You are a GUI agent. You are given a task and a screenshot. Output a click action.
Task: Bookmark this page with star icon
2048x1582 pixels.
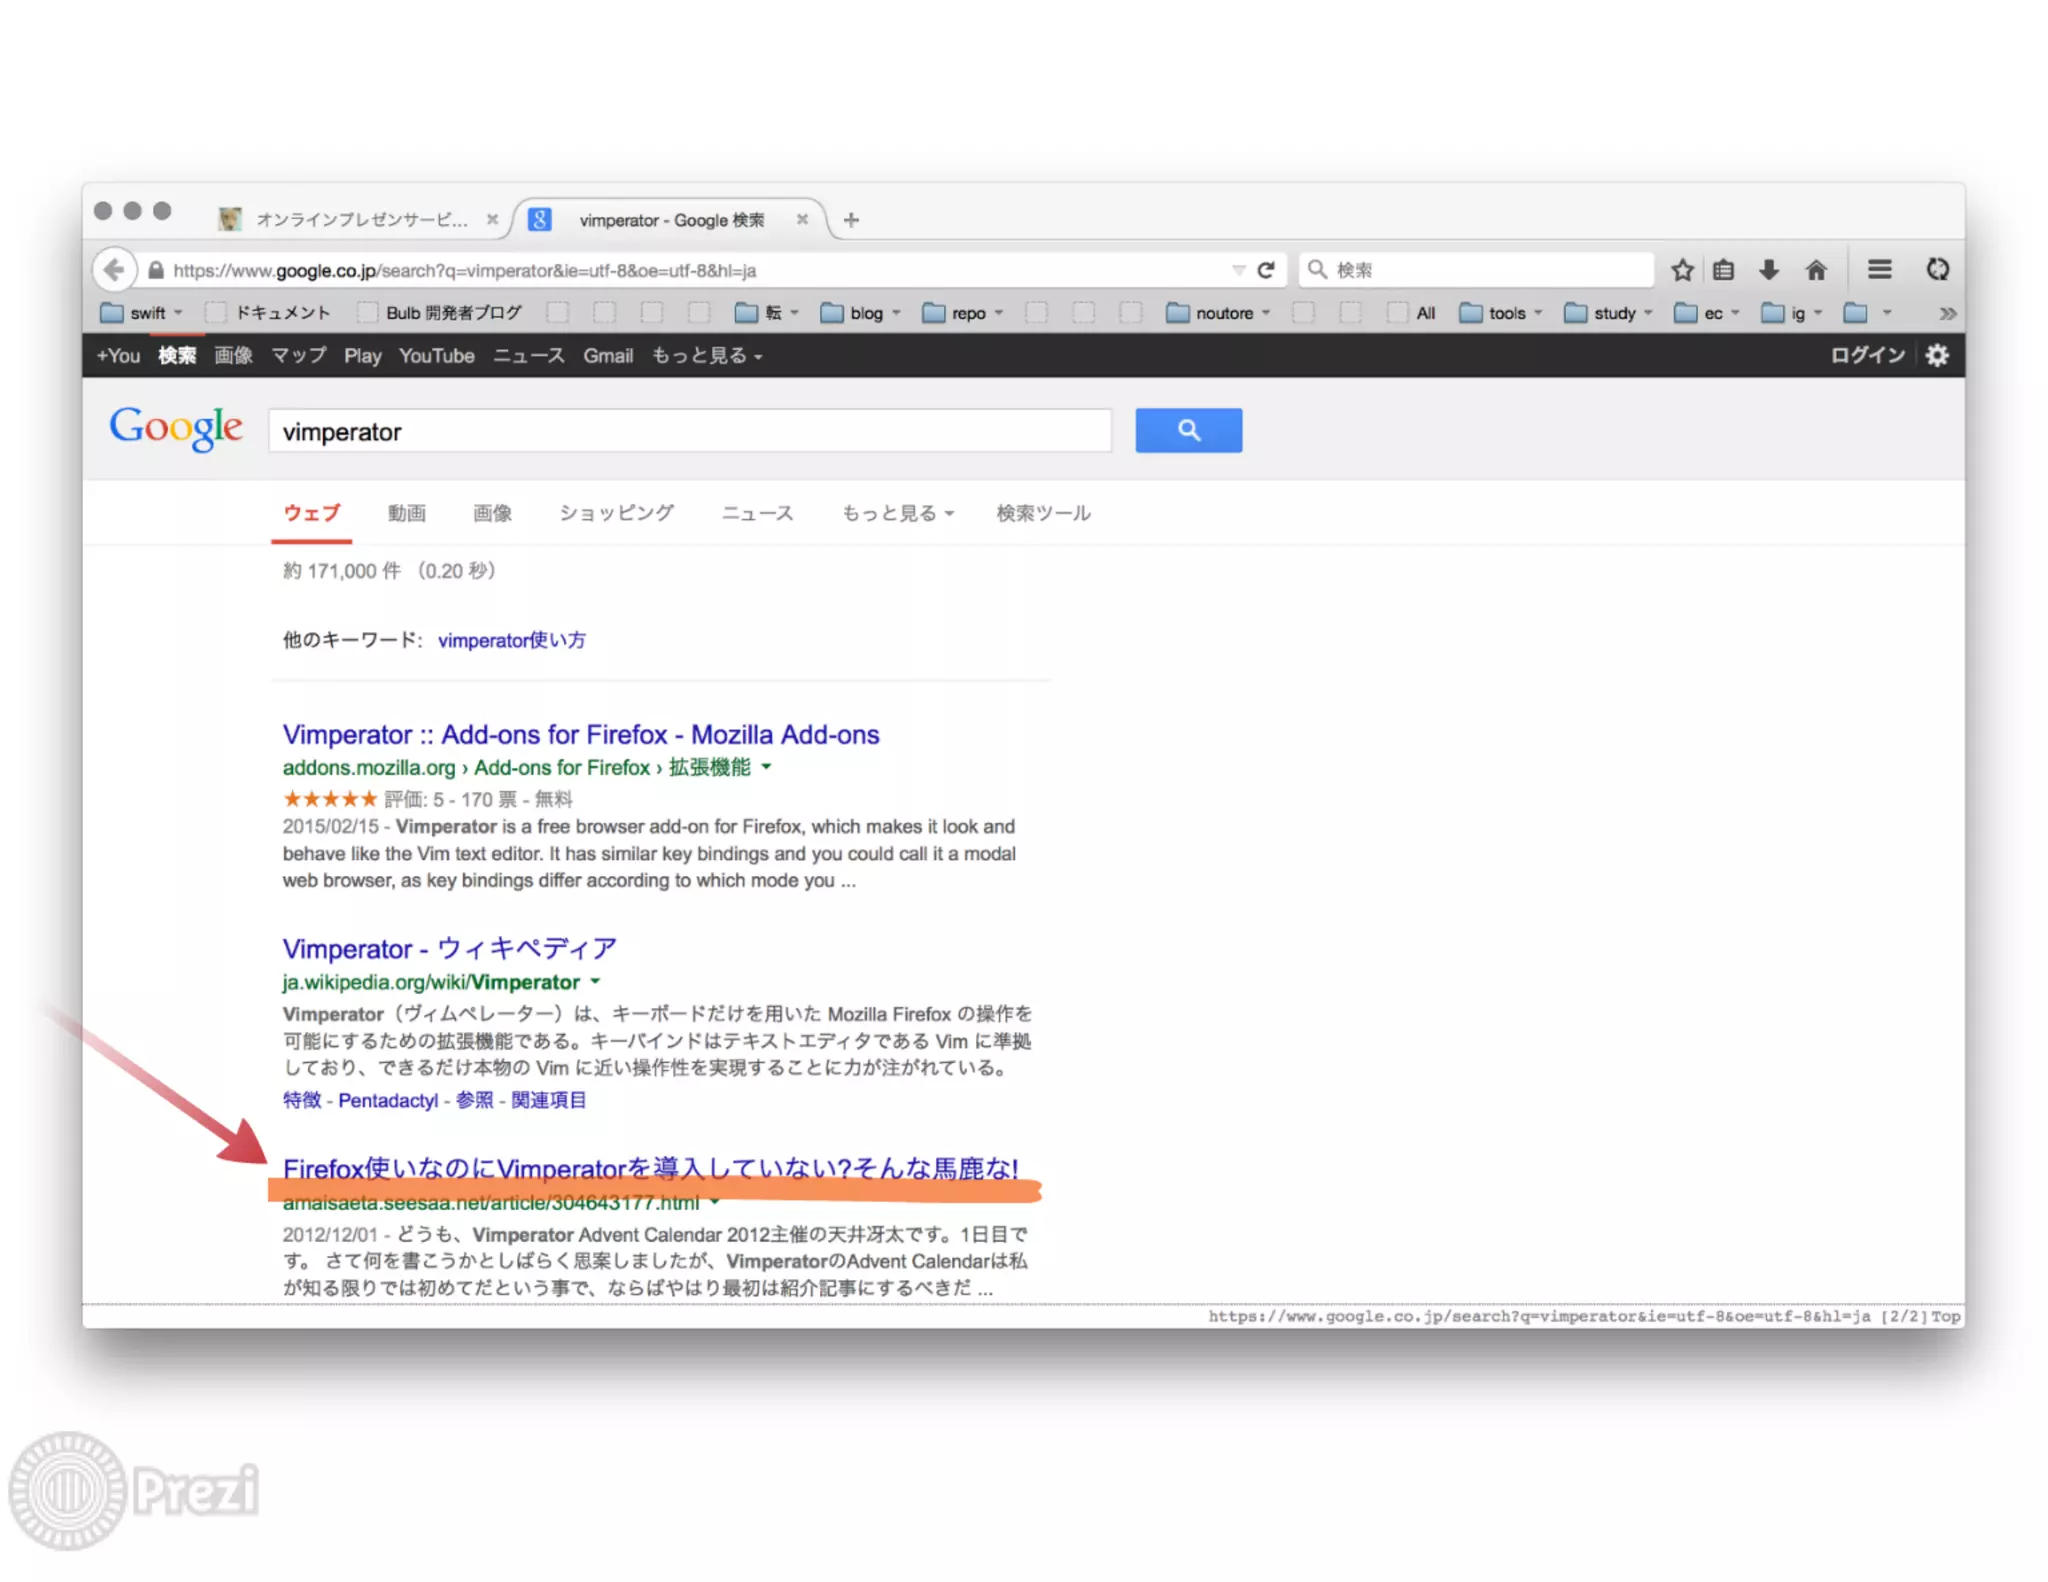1682,270
